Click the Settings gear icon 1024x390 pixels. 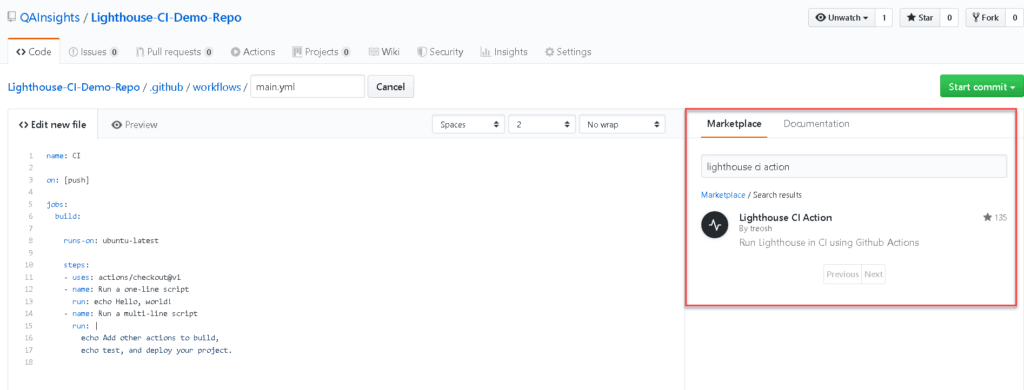[x=550, y=52]
